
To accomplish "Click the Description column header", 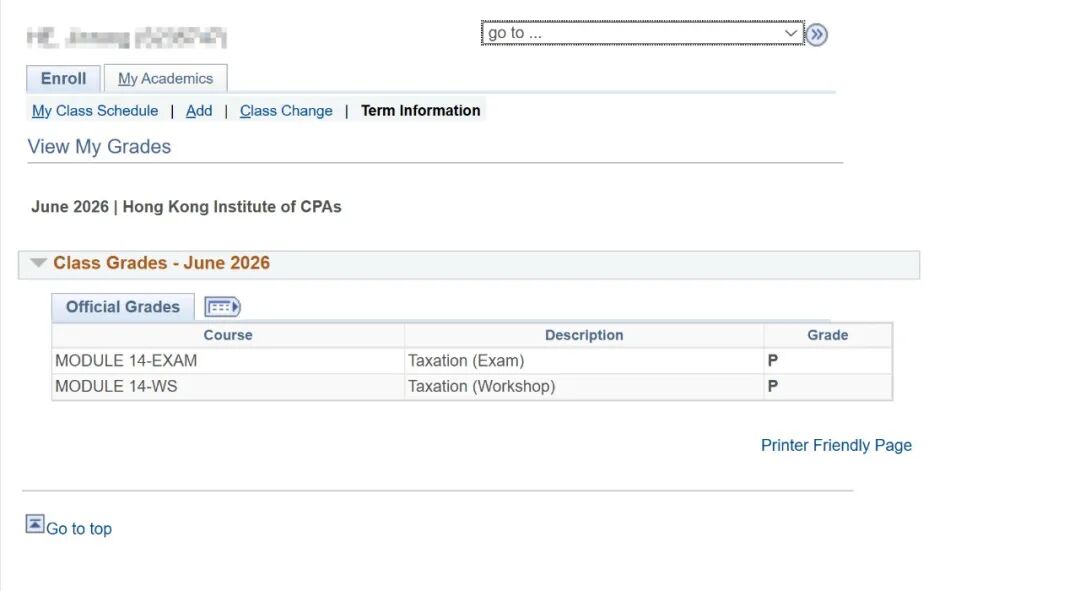I will [x=584, y=335].
